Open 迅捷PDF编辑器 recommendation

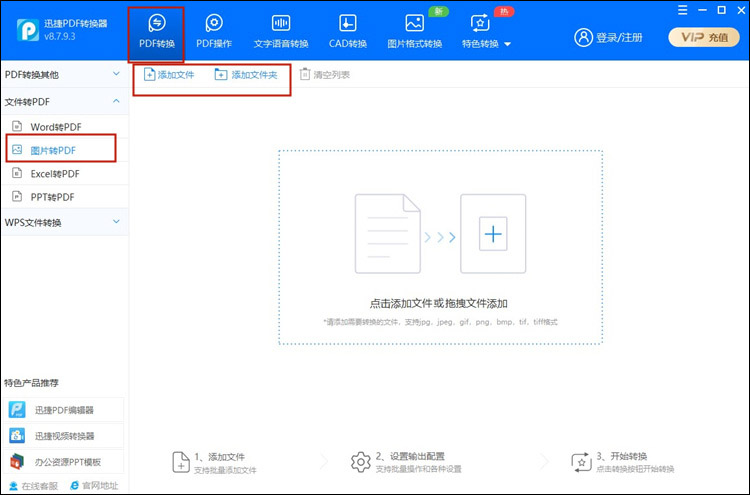tap(64, 410)
